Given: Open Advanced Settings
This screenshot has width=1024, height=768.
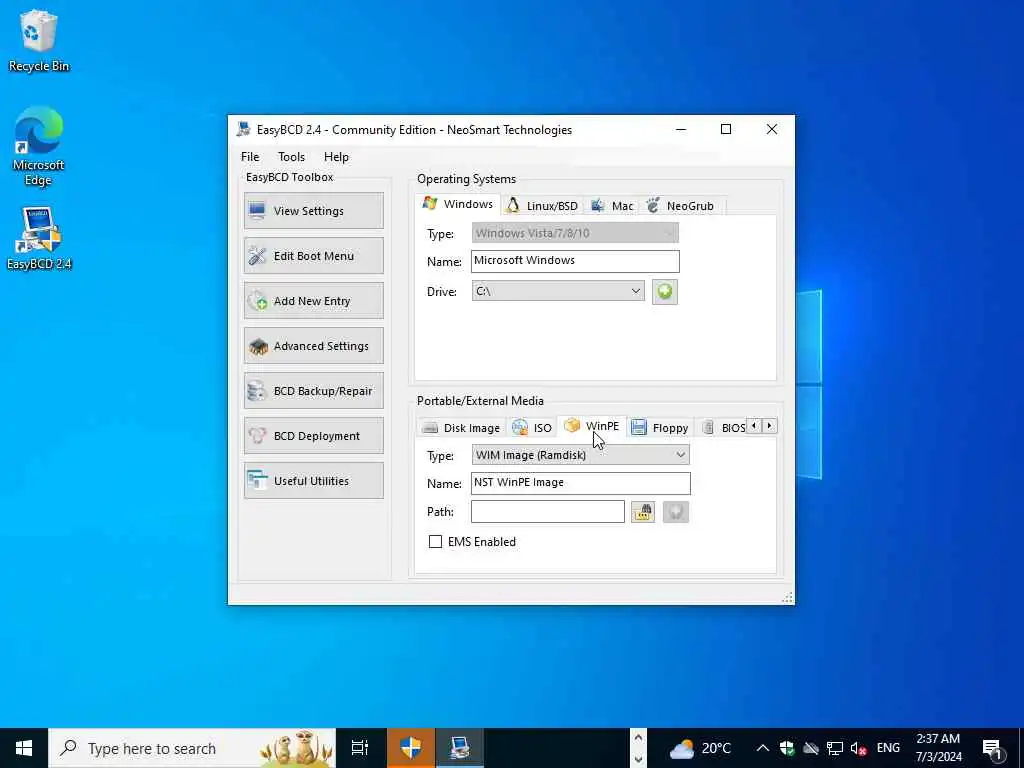Looking at the screenshot, I should (x=313, y=346).
